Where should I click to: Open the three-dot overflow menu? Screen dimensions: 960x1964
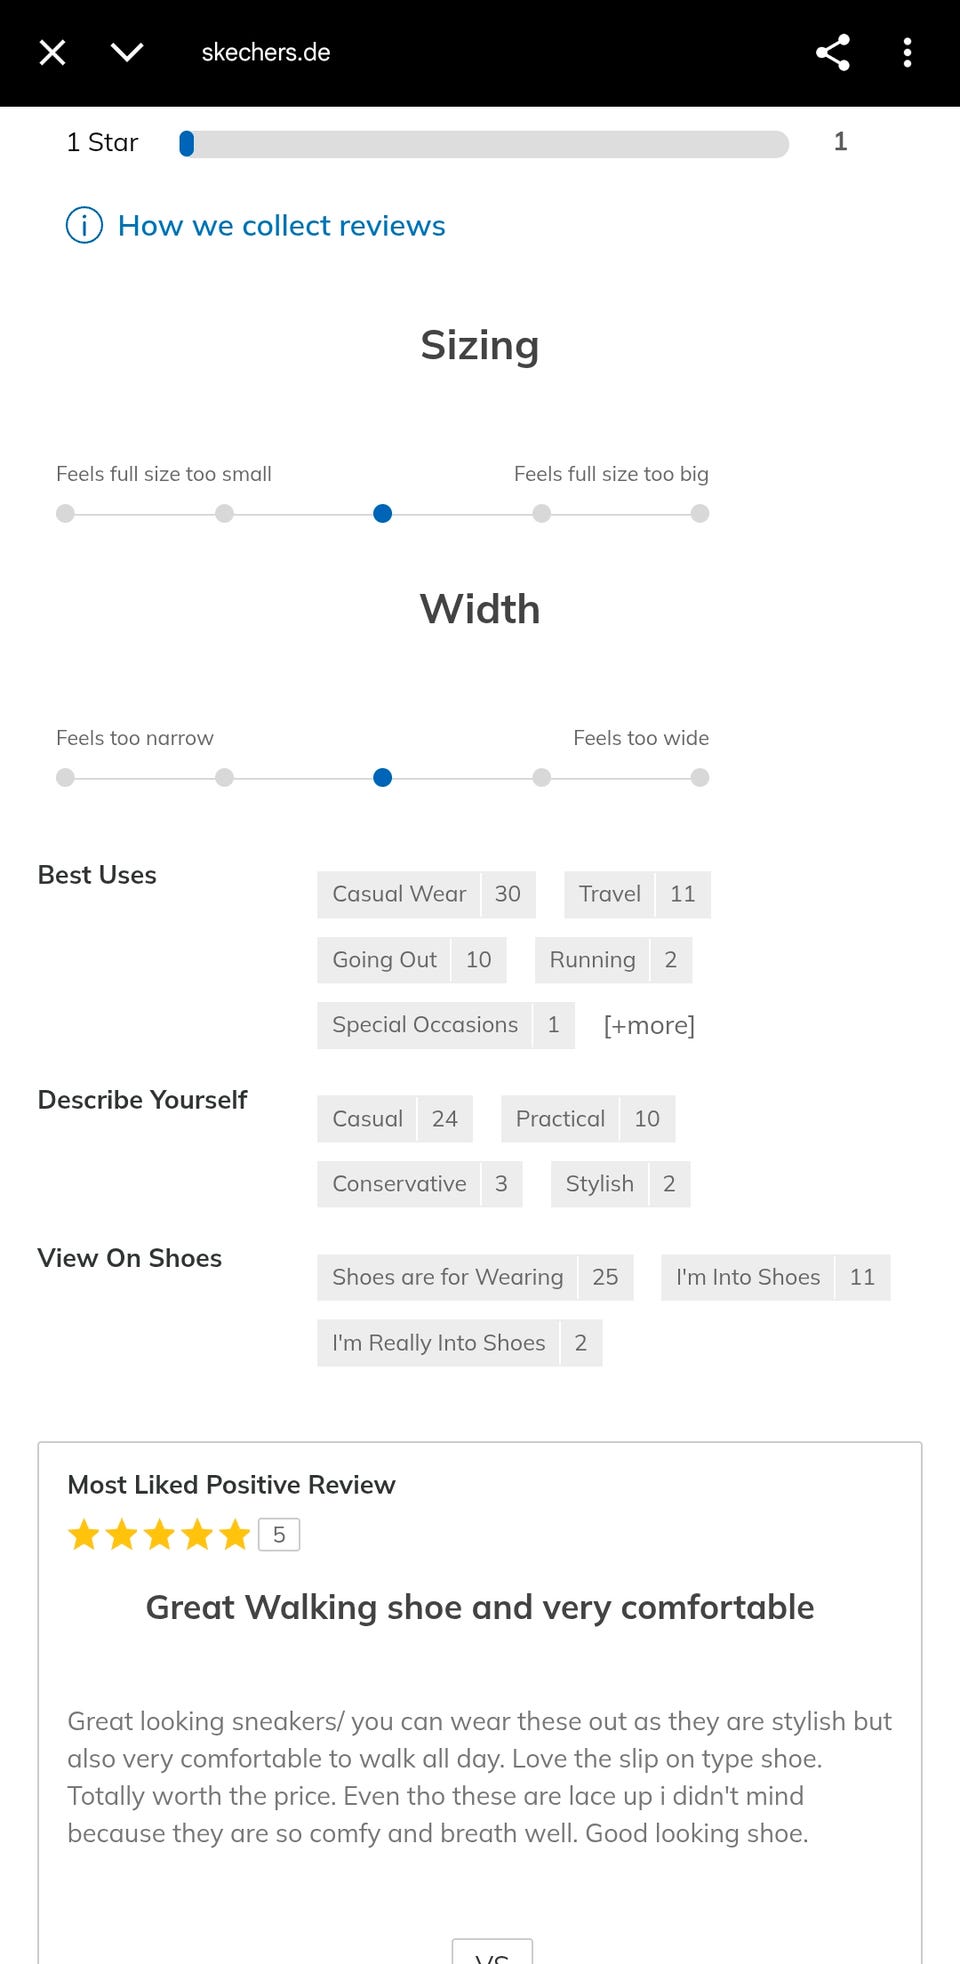pos(907,52)
